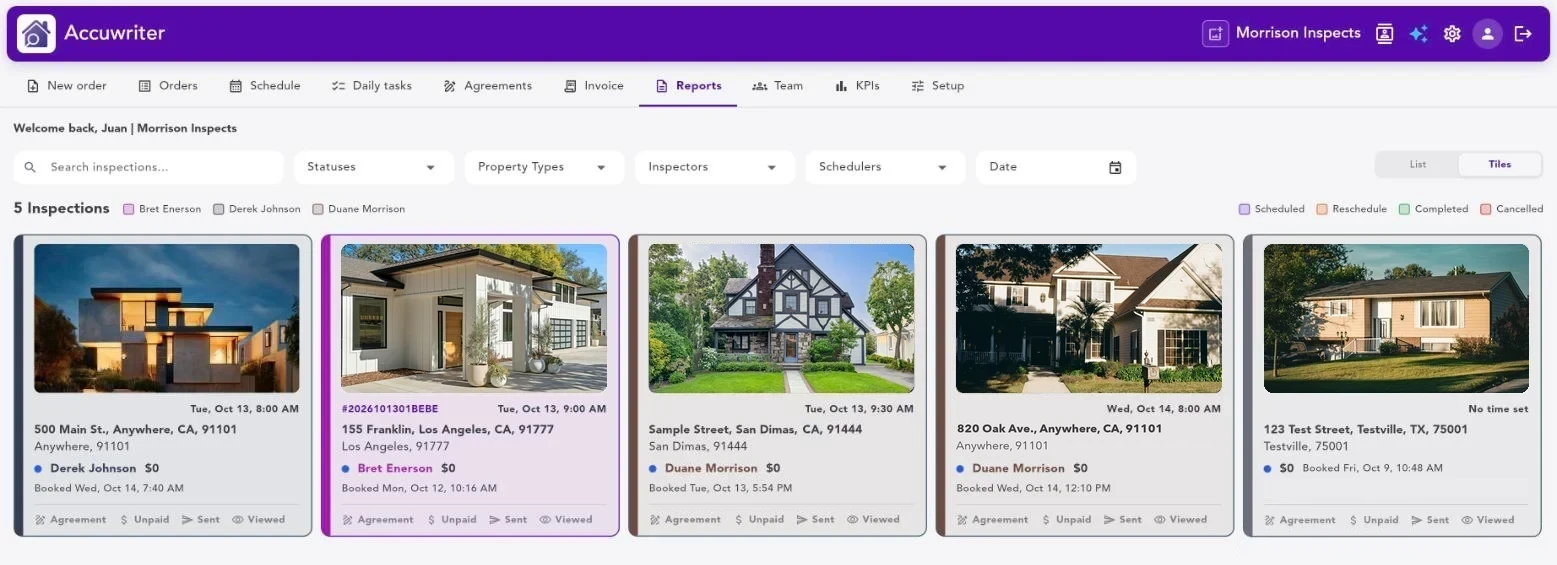Click Bret Enerson name on Franklin card

(395, 468)
